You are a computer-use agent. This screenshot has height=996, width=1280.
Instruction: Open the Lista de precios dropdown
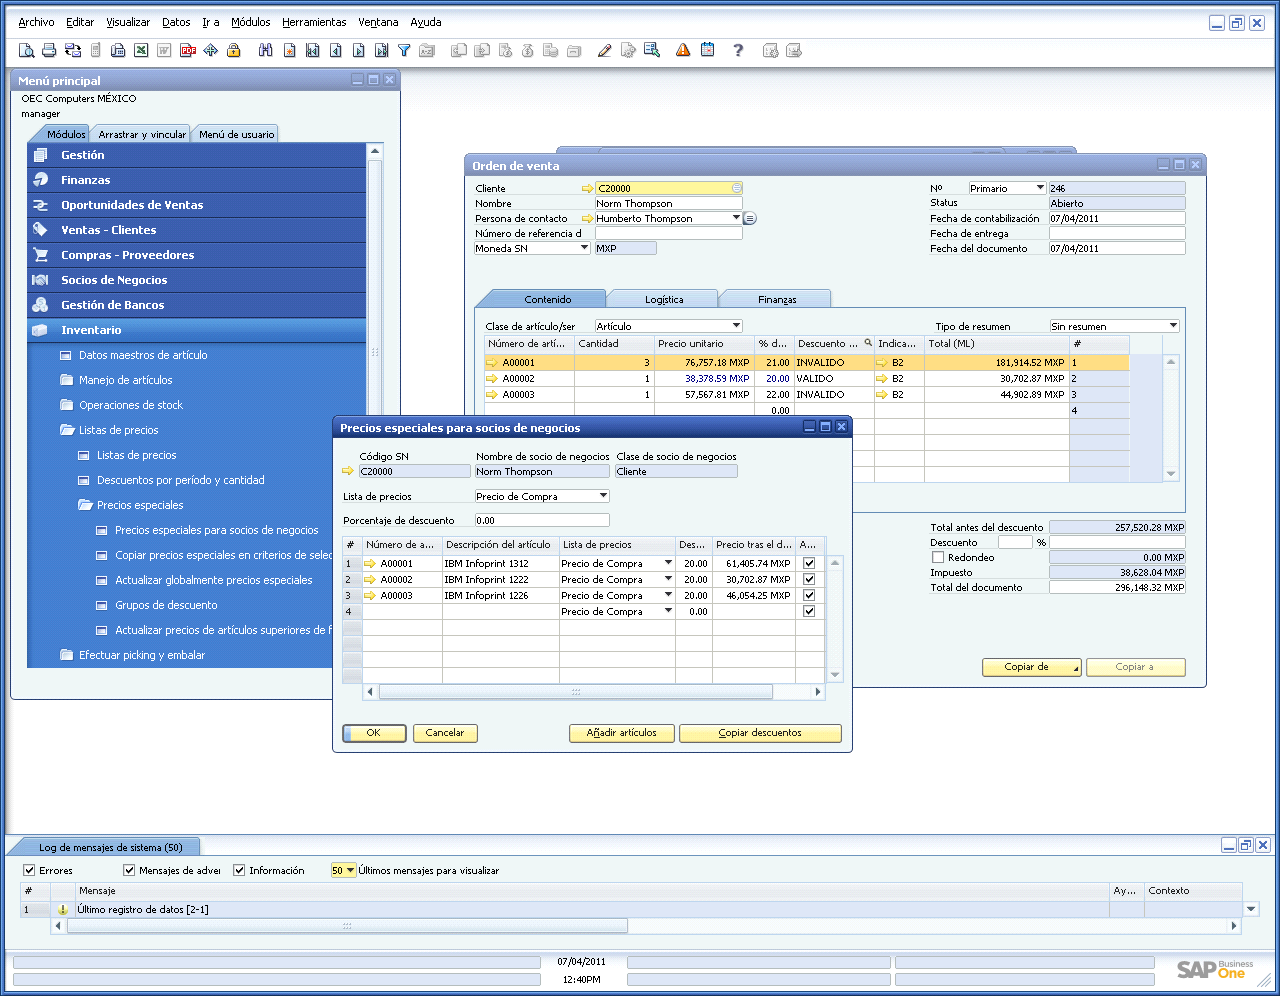tap(605, 495)
